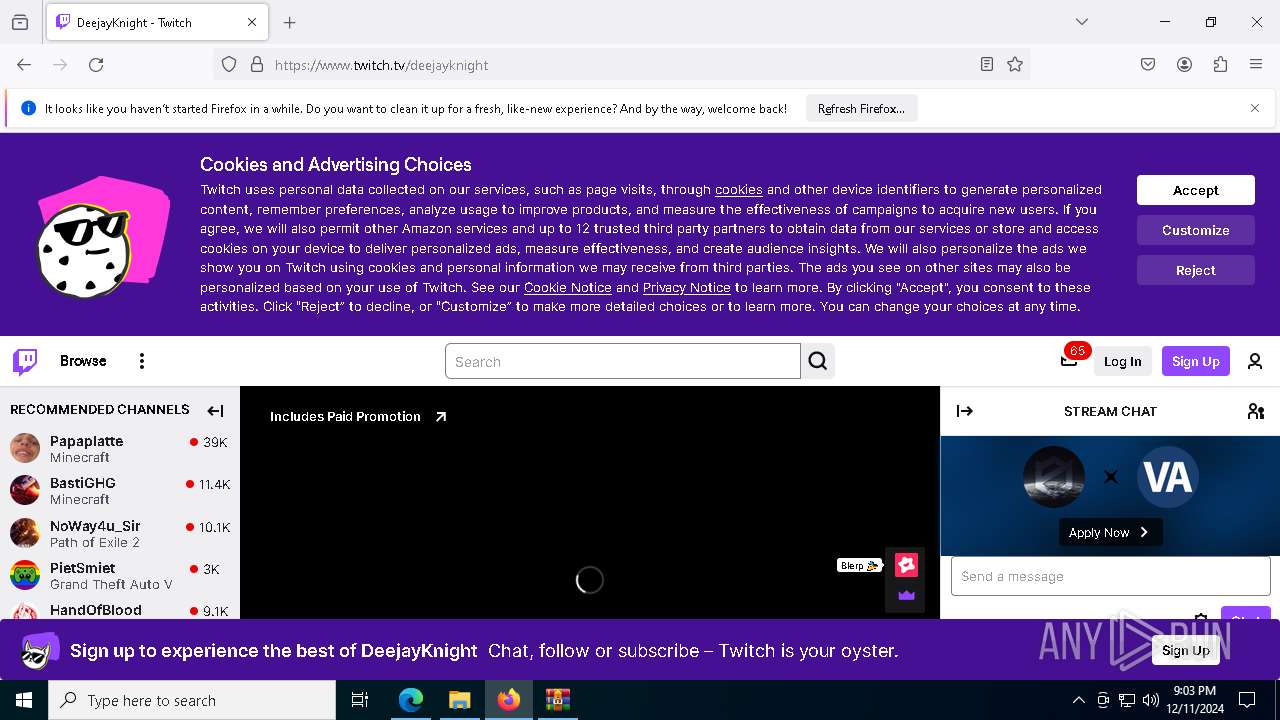The image size is (1280, 720).
Task: Open the tracking protection shield
Action: click(x=229, y=64)
